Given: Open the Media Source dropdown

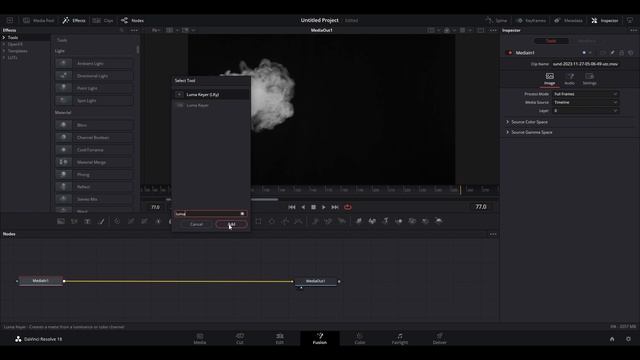Looking at the screenshot, I should point(585,102).
